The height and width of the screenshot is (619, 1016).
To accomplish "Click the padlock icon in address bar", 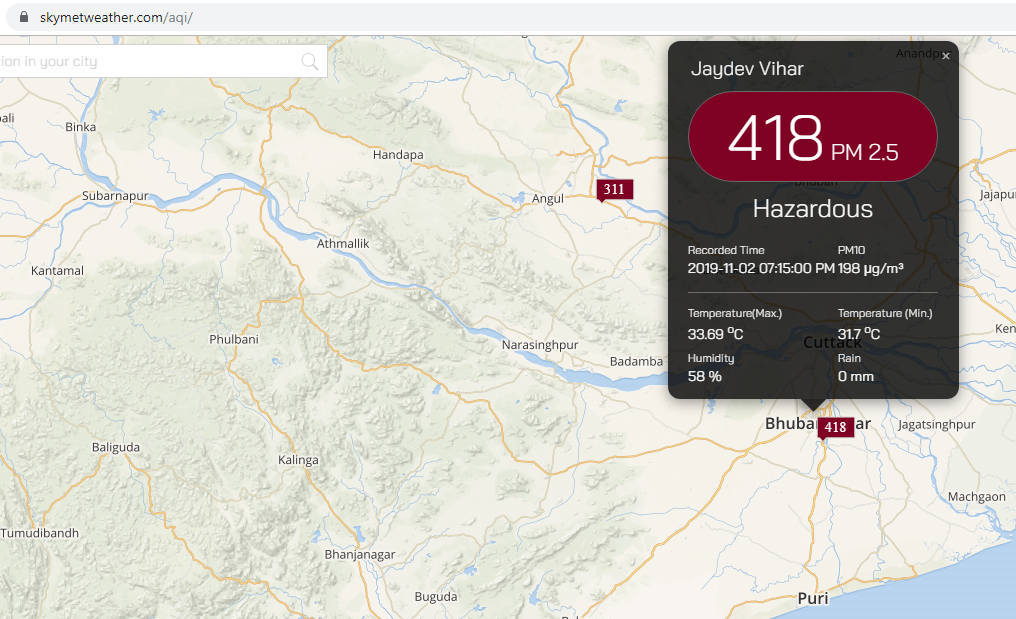I will pos(24,17).
